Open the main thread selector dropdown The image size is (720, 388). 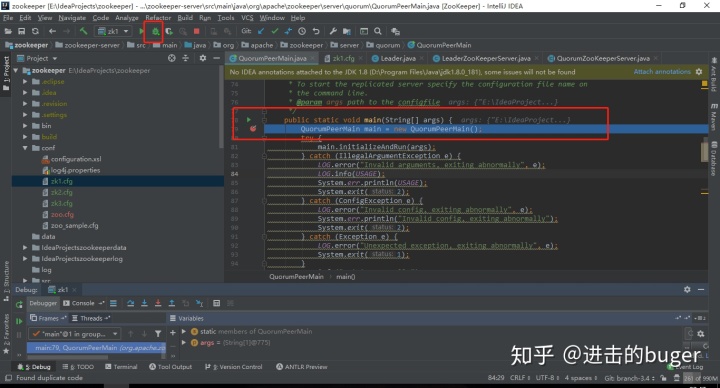[74, 334]
